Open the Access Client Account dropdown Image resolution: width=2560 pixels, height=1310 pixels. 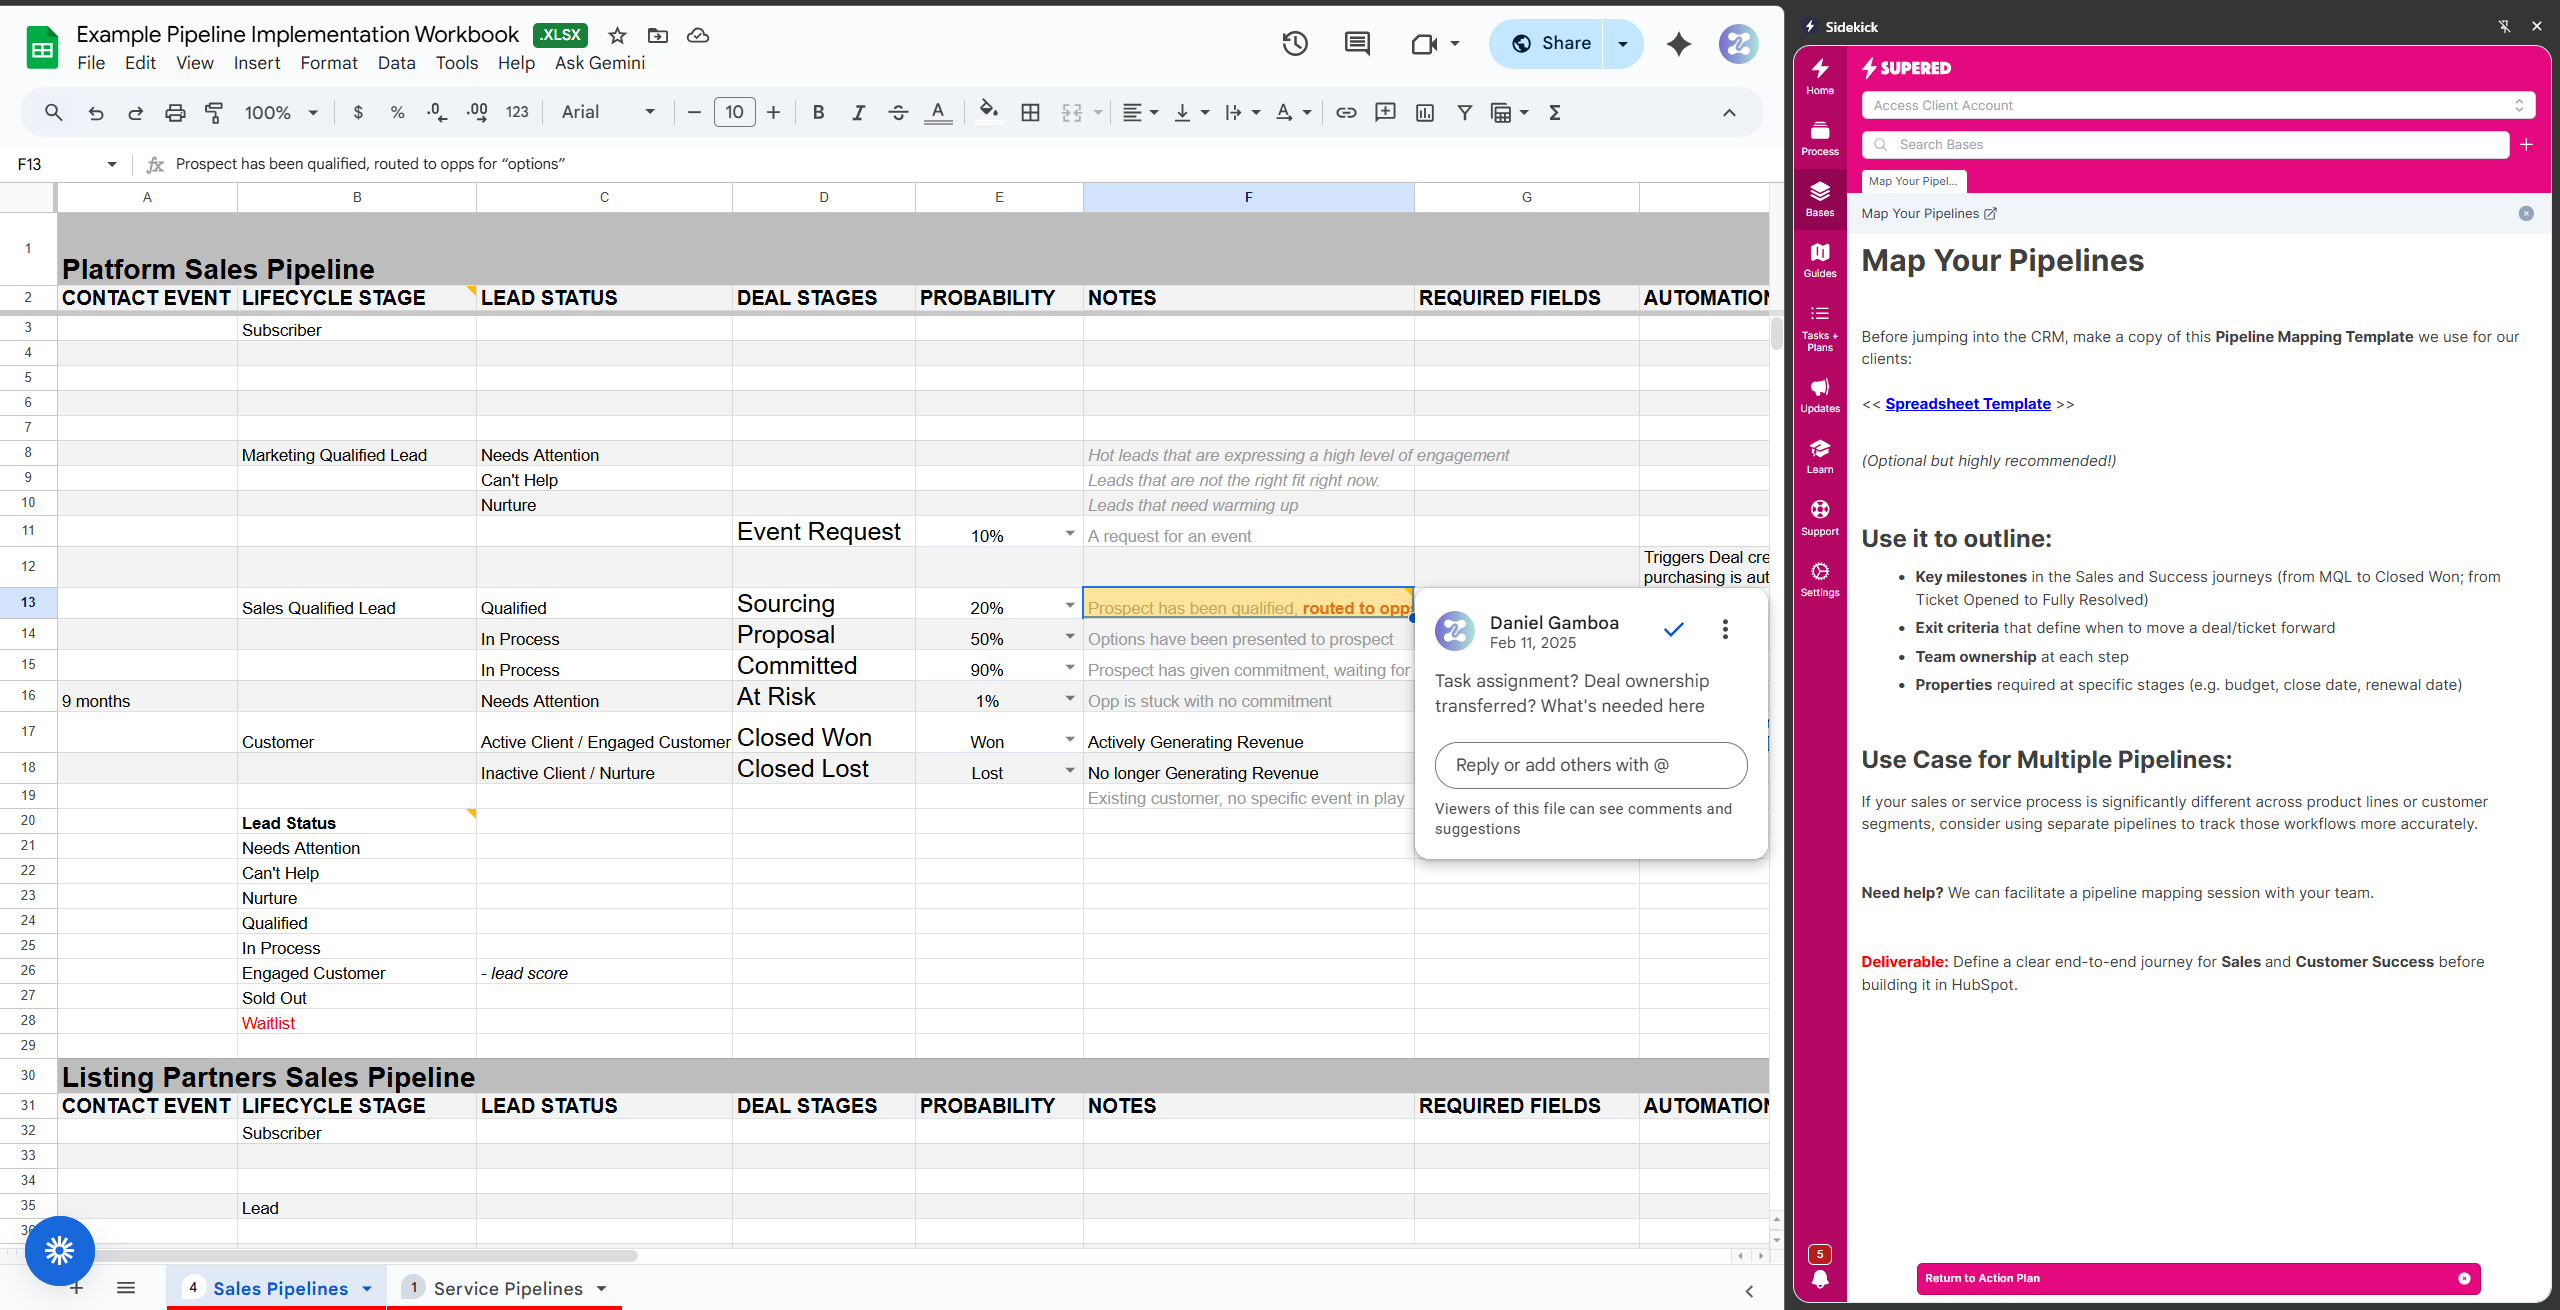(x=2197, y=105)
